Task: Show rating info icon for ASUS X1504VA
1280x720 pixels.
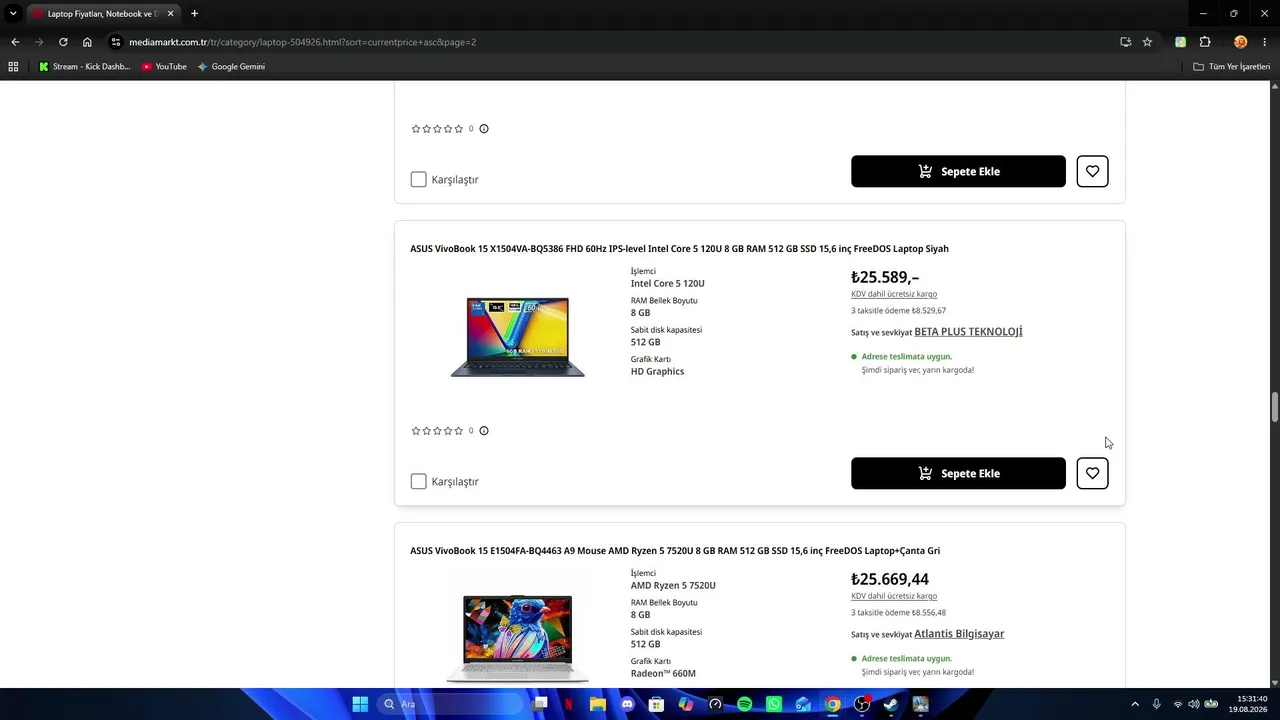Action: click(484, 431)
